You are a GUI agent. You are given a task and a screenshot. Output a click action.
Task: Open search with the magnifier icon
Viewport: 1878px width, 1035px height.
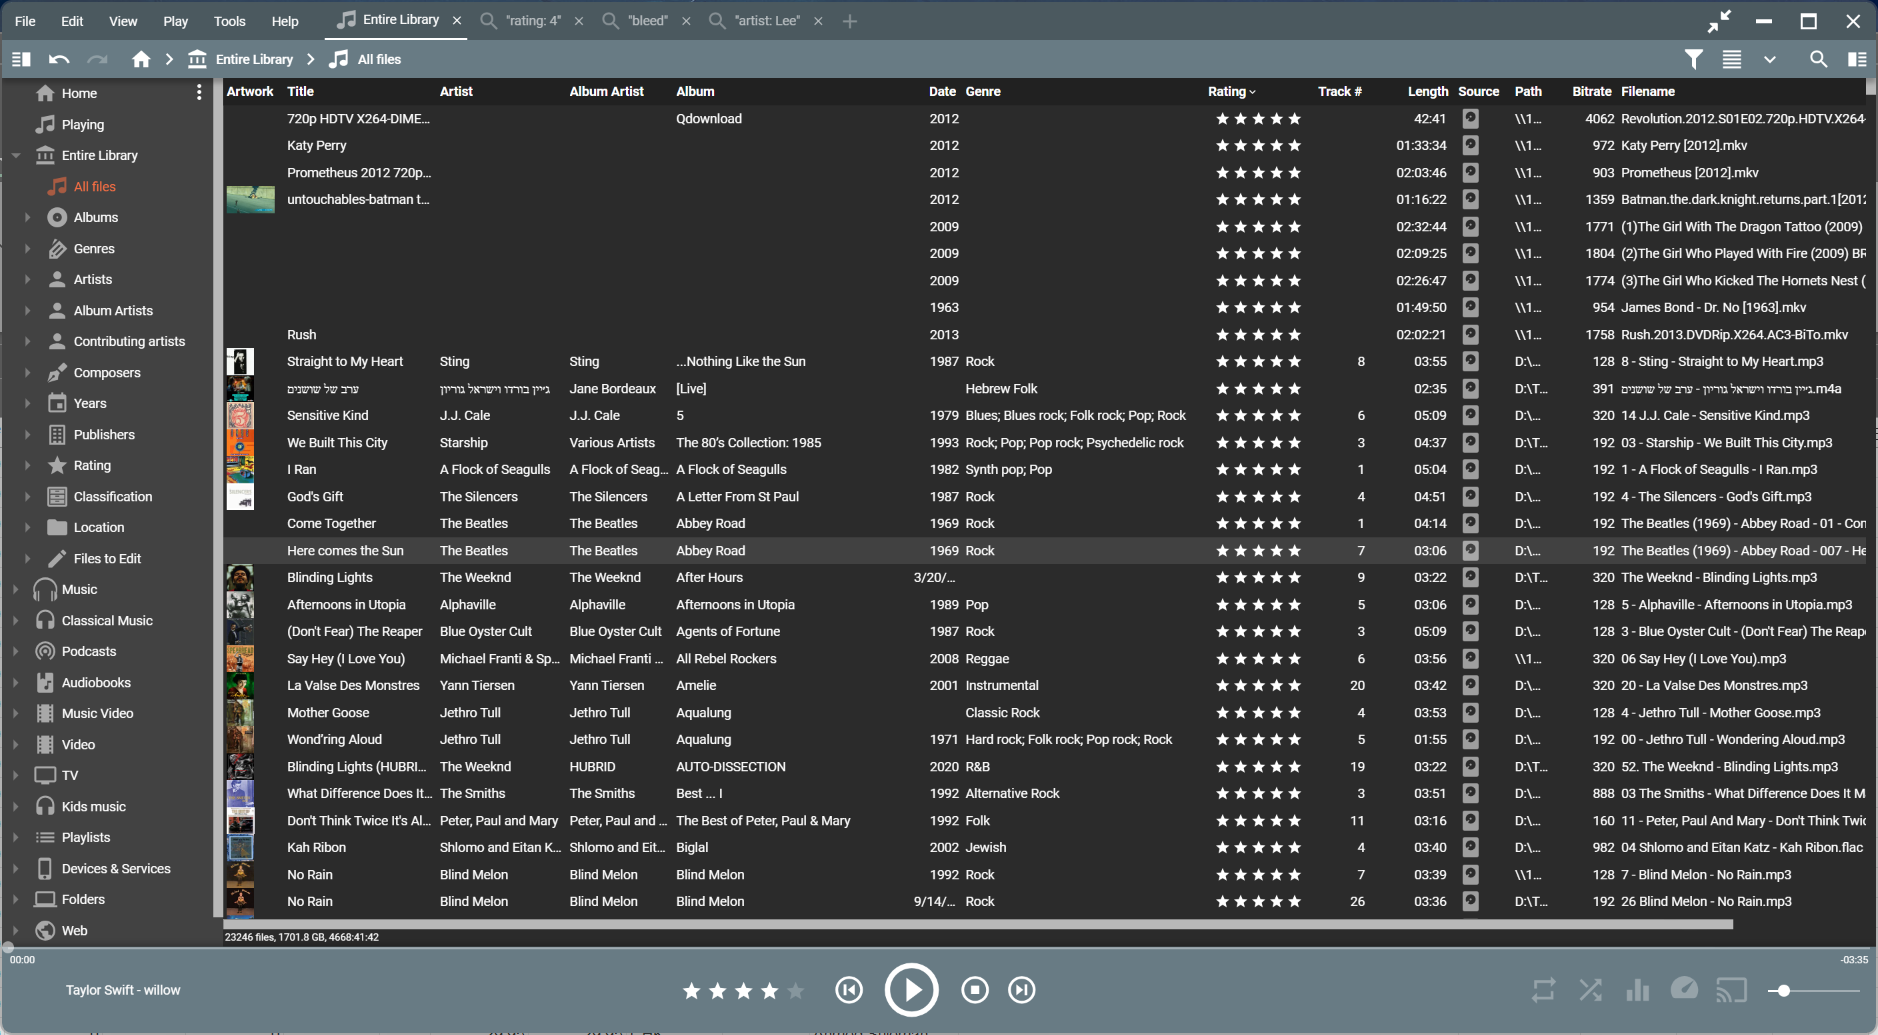[x=1818, y=60]
